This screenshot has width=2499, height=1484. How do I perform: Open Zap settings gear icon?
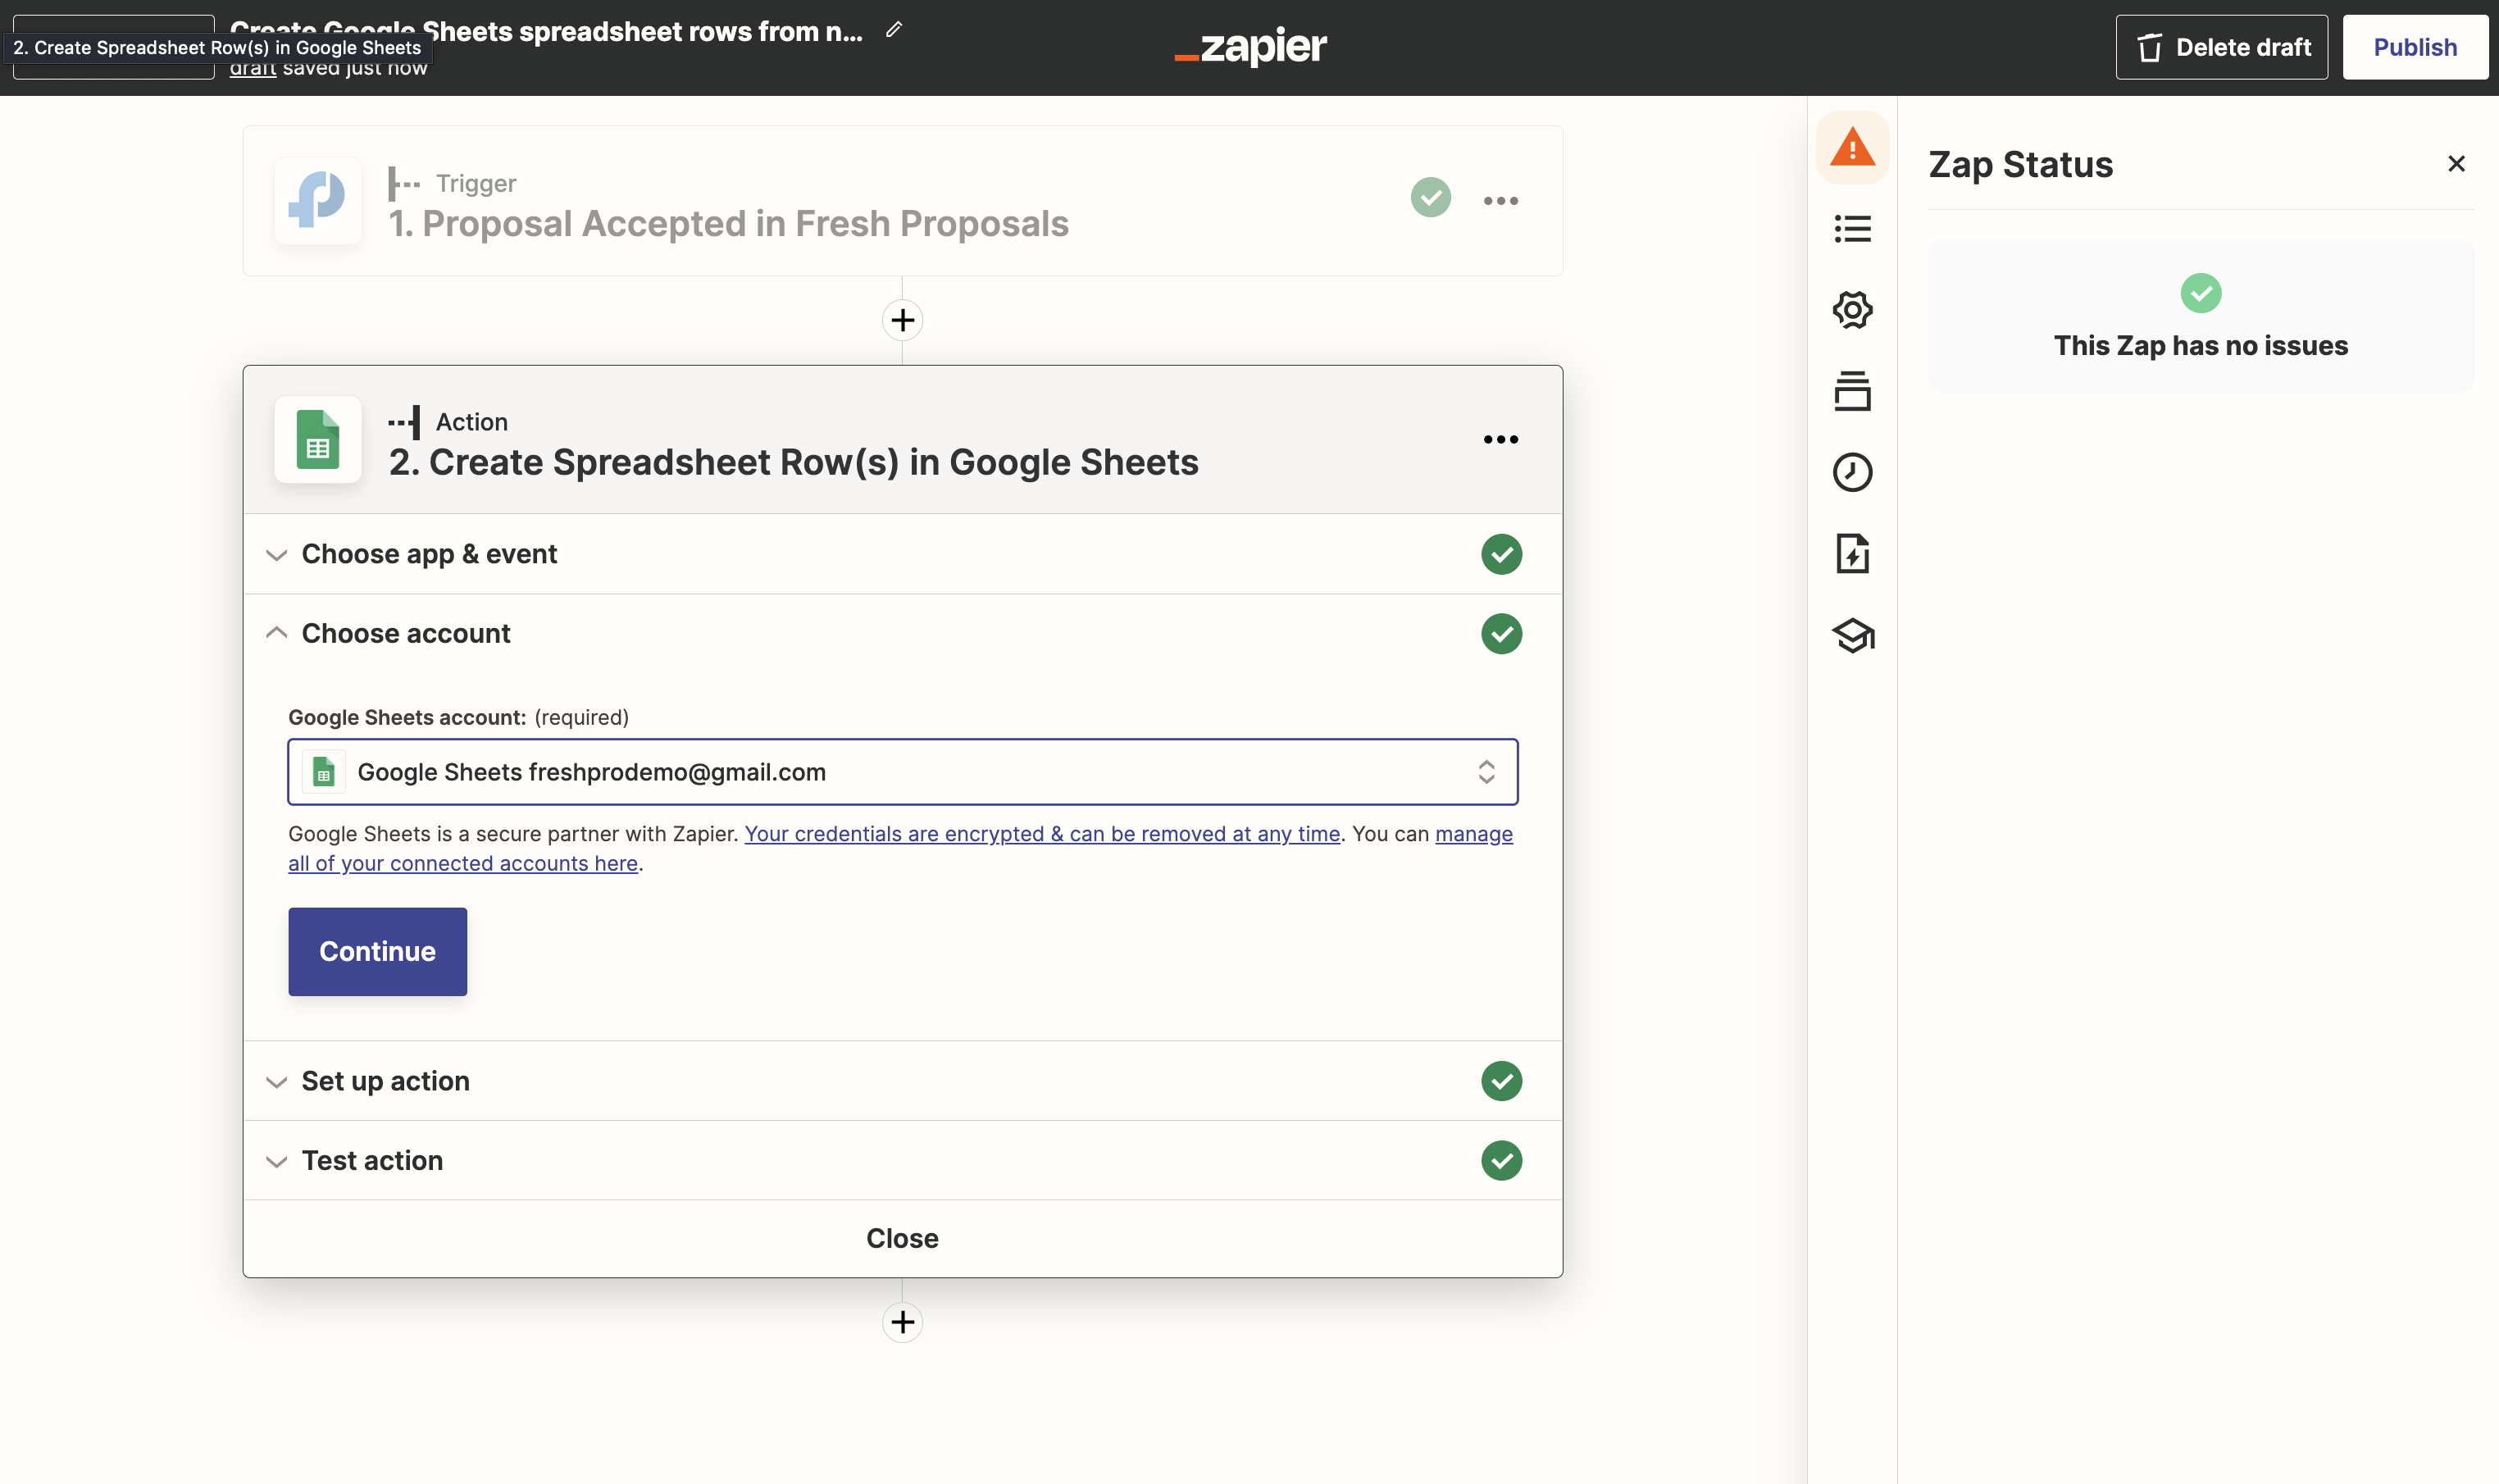click(x=1852, y=310)
